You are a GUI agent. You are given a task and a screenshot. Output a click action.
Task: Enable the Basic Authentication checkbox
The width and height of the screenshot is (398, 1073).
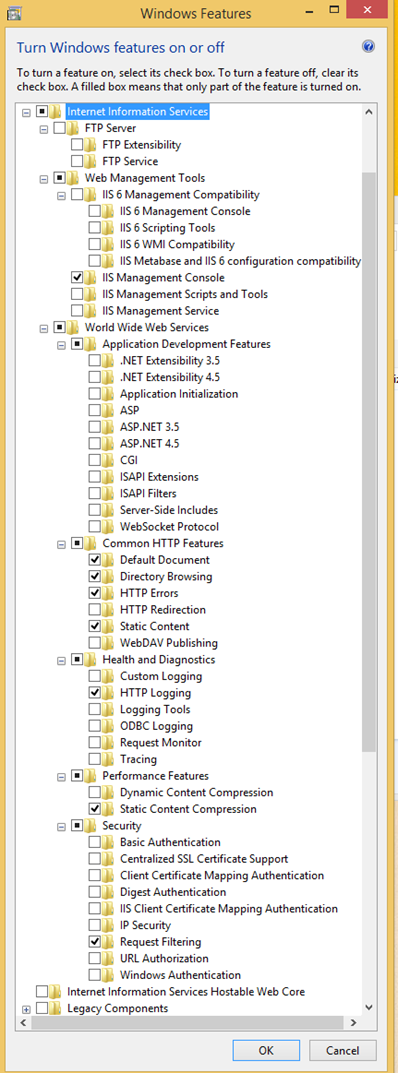pos(94,842)
